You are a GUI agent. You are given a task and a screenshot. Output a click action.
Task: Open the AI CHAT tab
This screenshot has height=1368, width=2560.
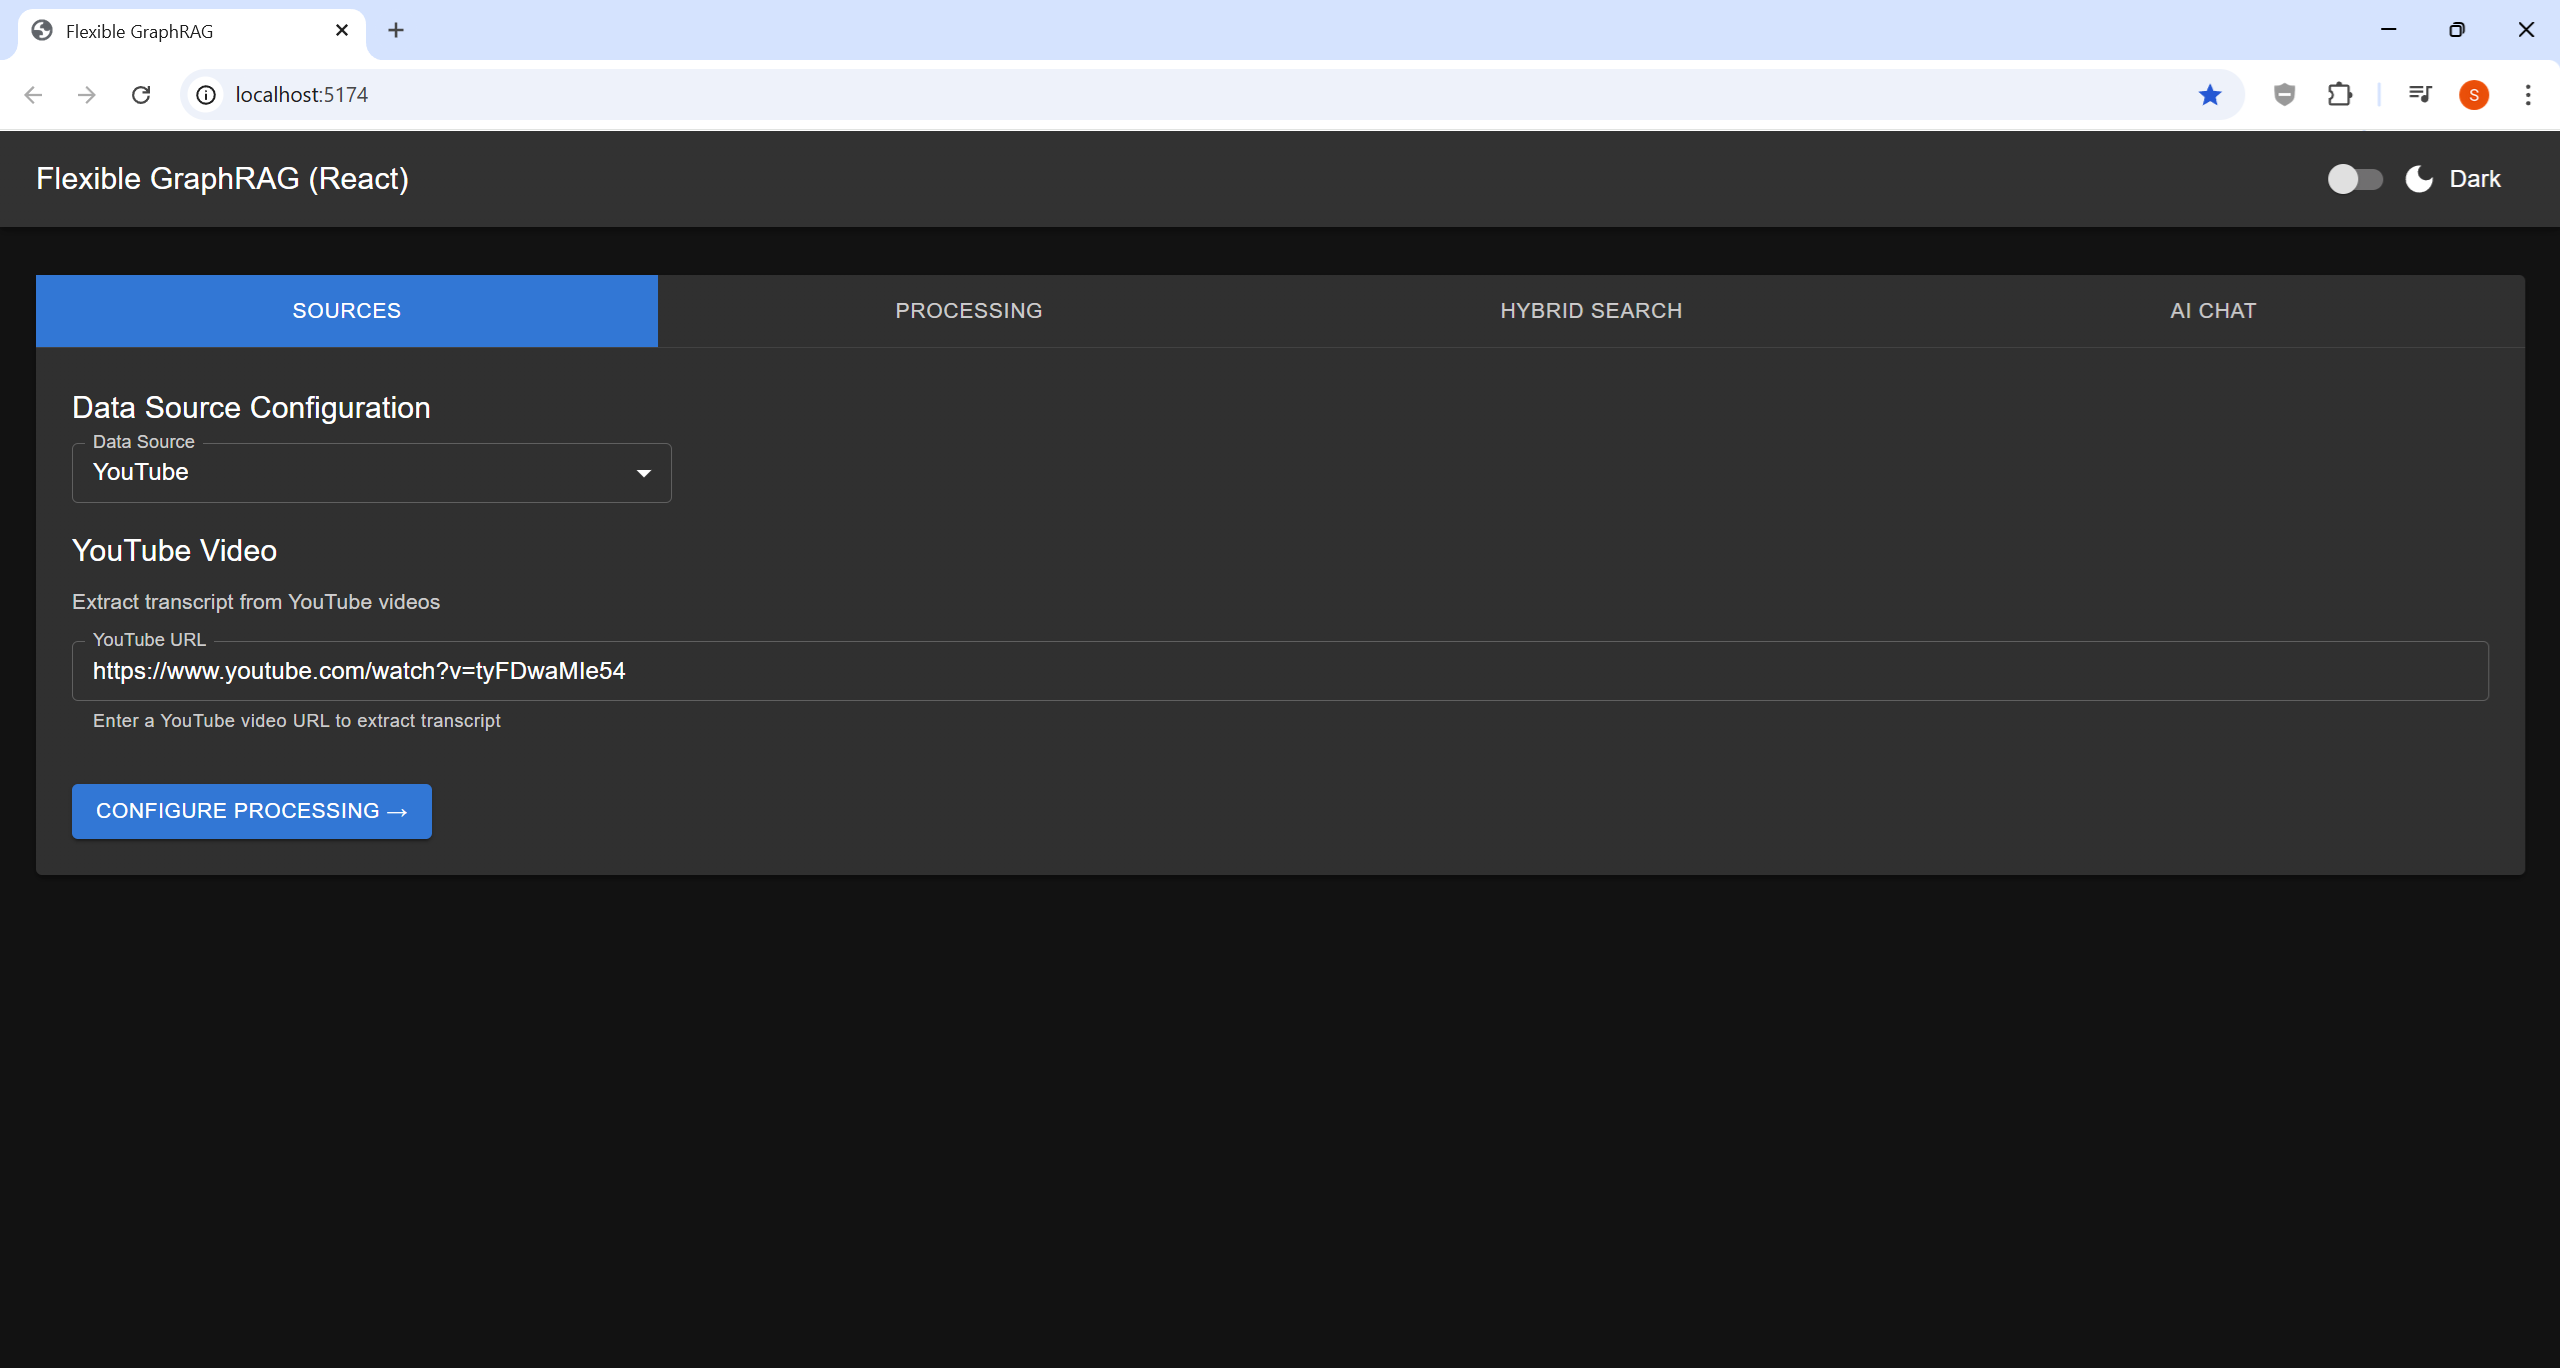click(2210, 310)
